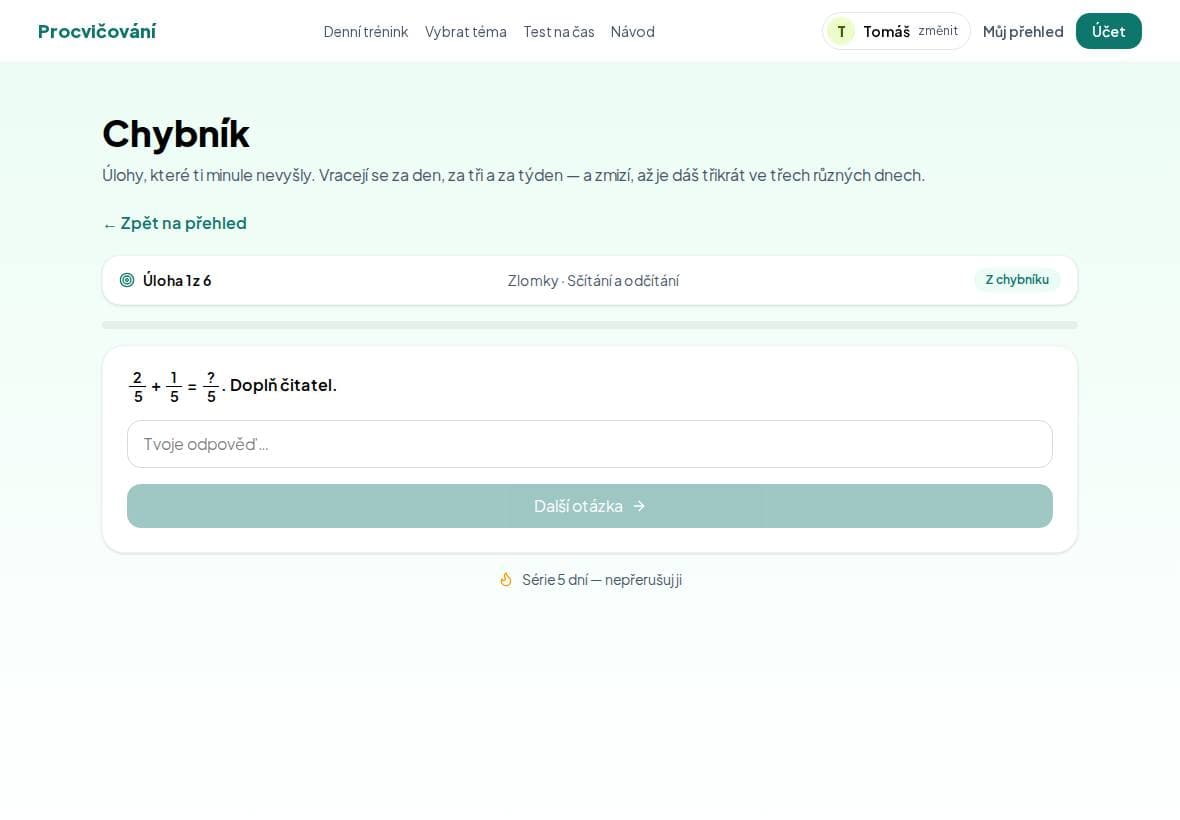Go back via Zpět na přehled
The height and width of the screenshot is (820, 1180).
coord(175,223)
